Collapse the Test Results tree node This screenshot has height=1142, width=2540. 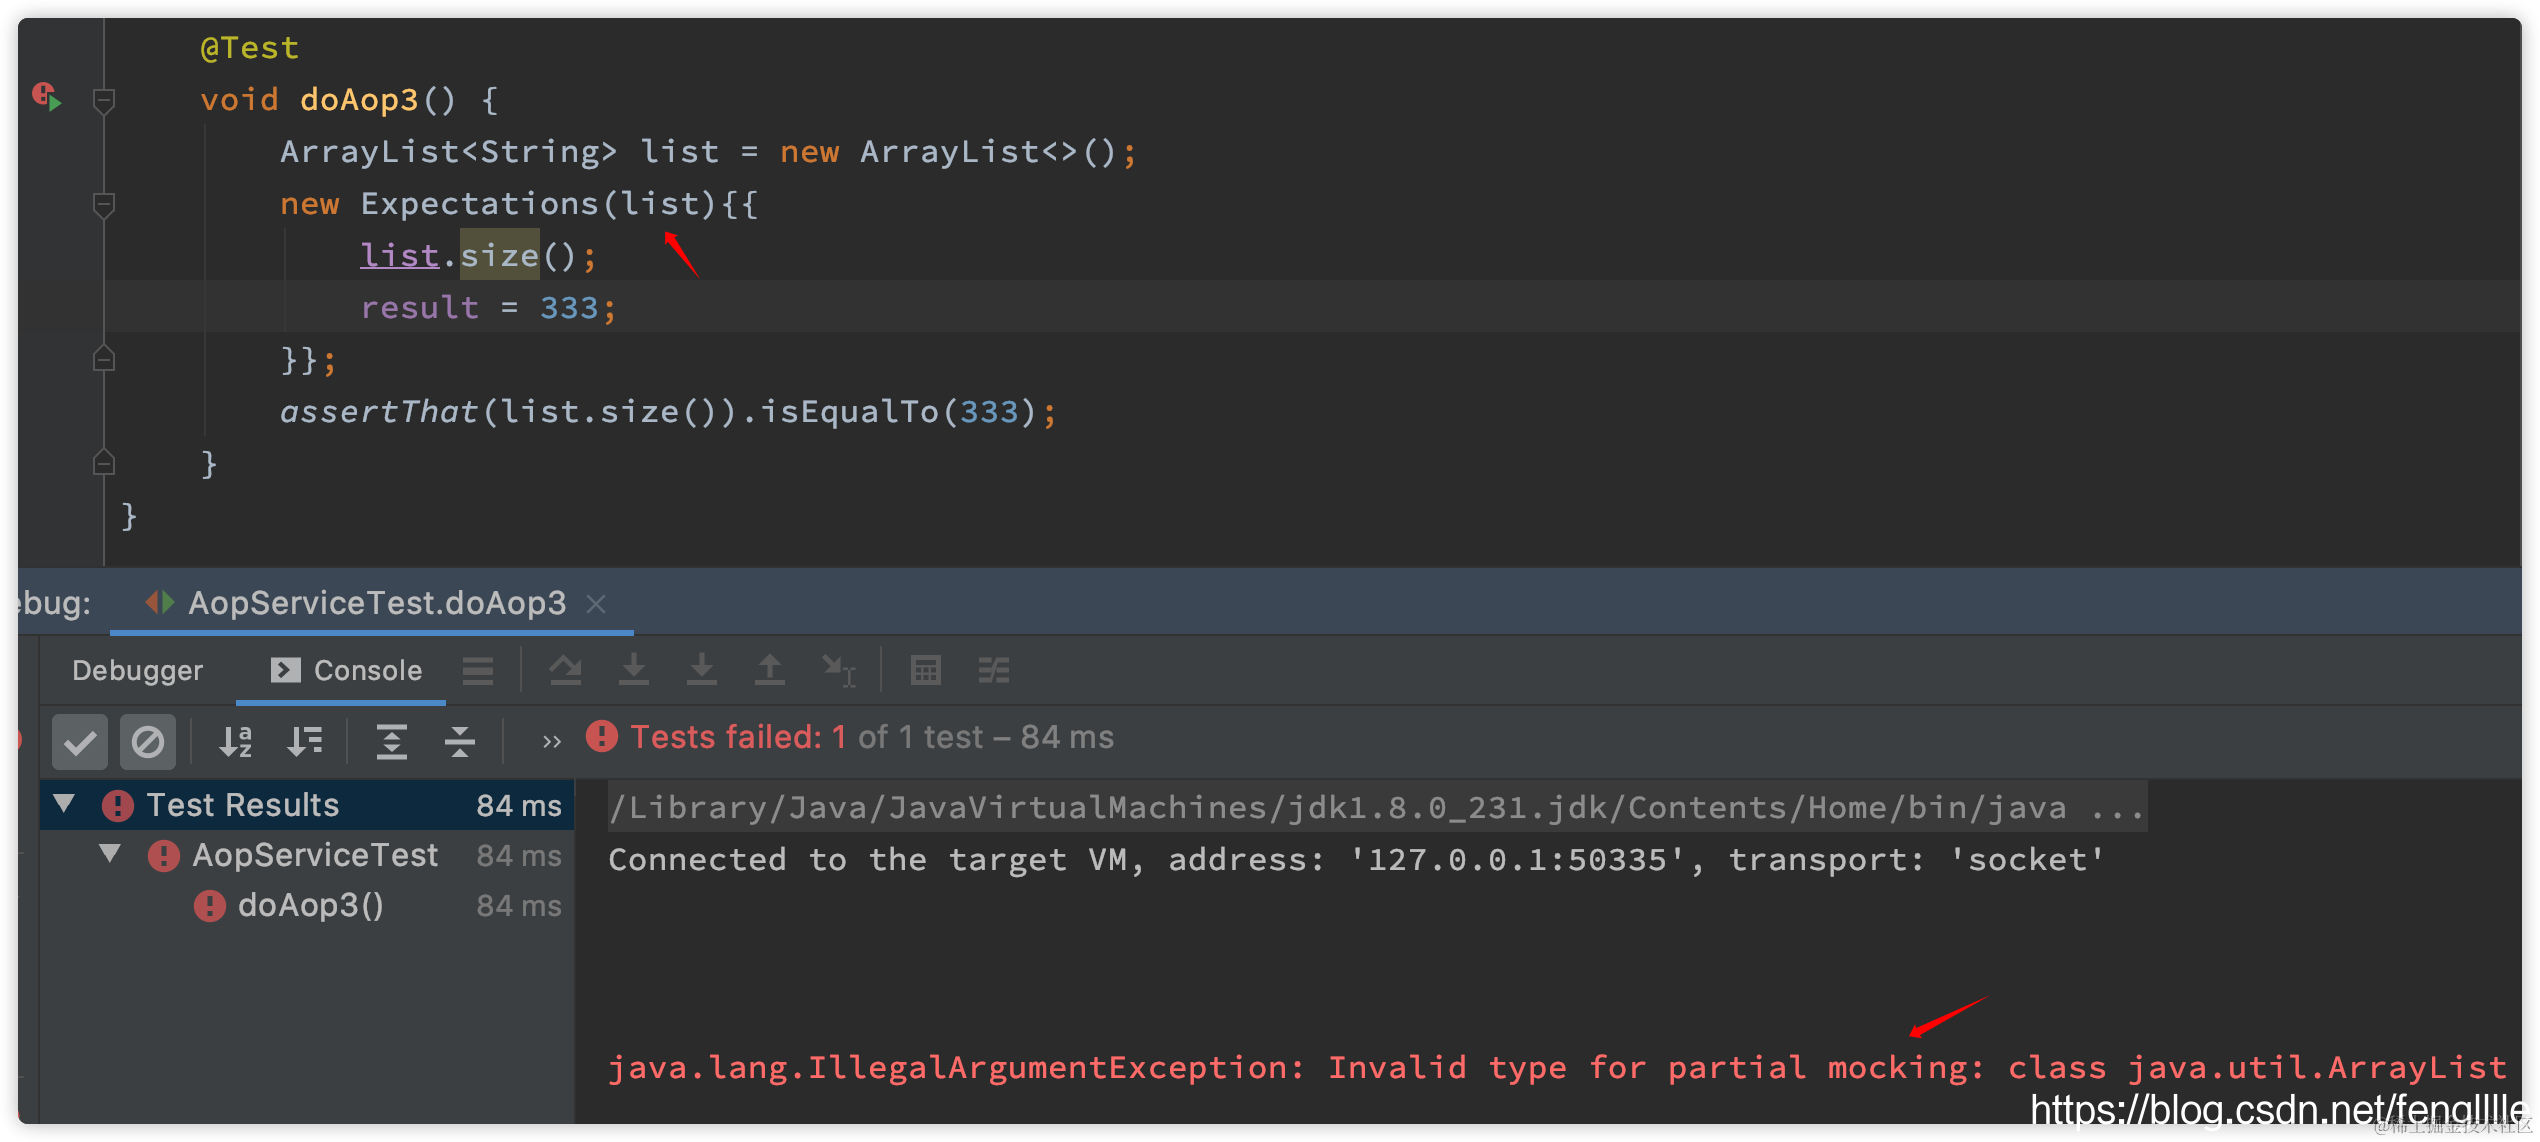pos(65,804)
